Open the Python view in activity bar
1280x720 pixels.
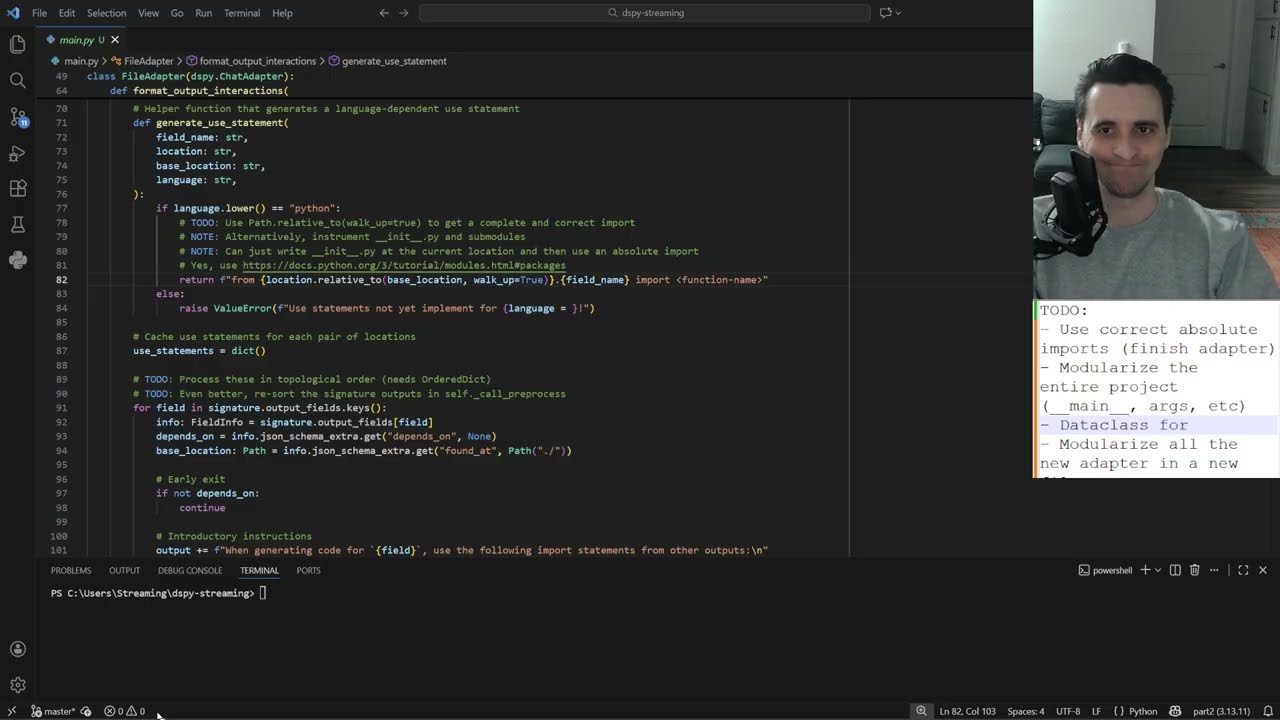[17, 260]
